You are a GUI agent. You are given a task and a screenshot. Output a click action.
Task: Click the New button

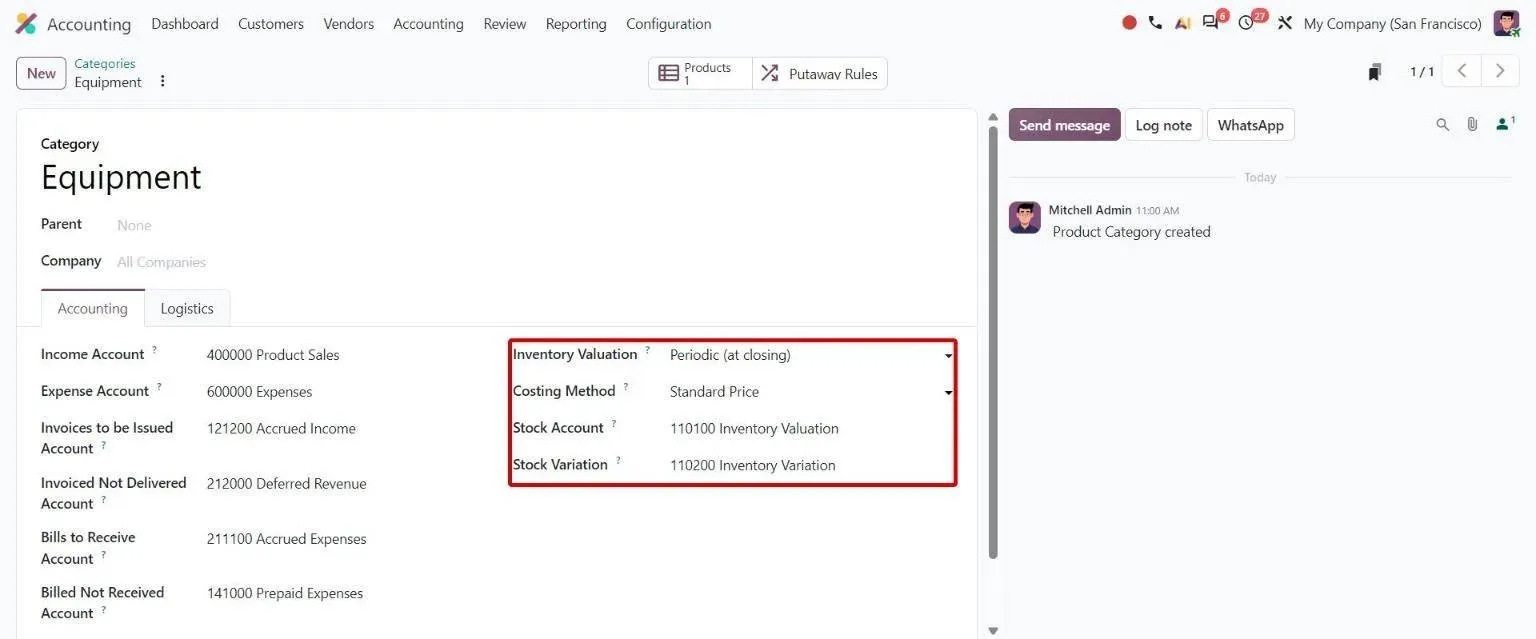[41, 73]
